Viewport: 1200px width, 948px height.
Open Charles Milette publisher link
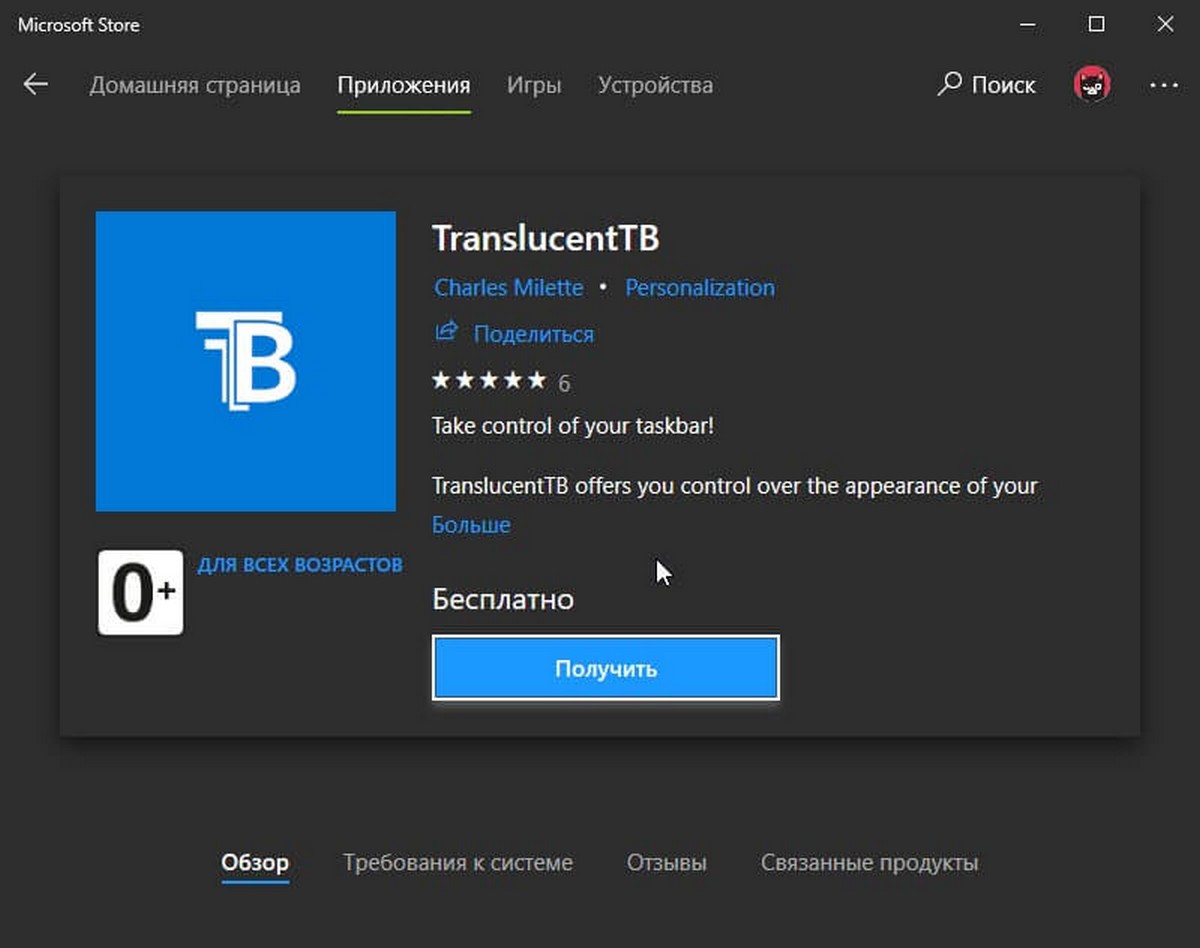coord(509,288)
